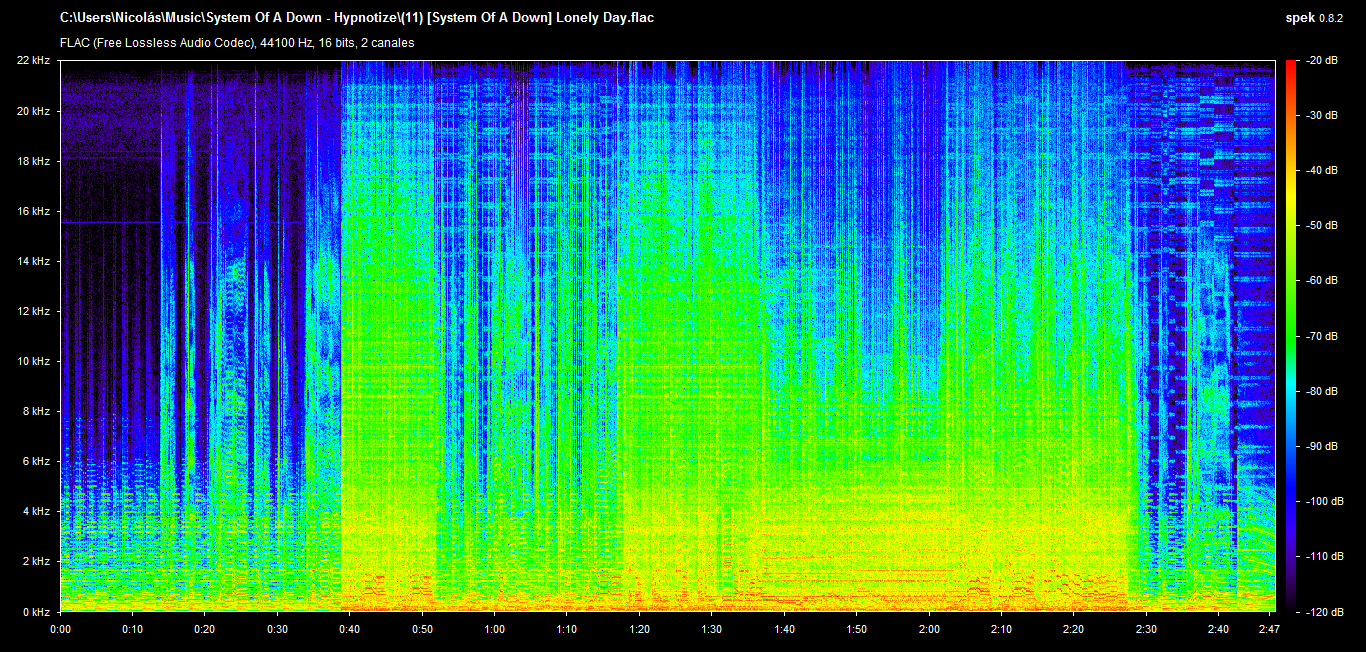
Task: Click the 1:20 time axis label
Action: pos(639,629)
